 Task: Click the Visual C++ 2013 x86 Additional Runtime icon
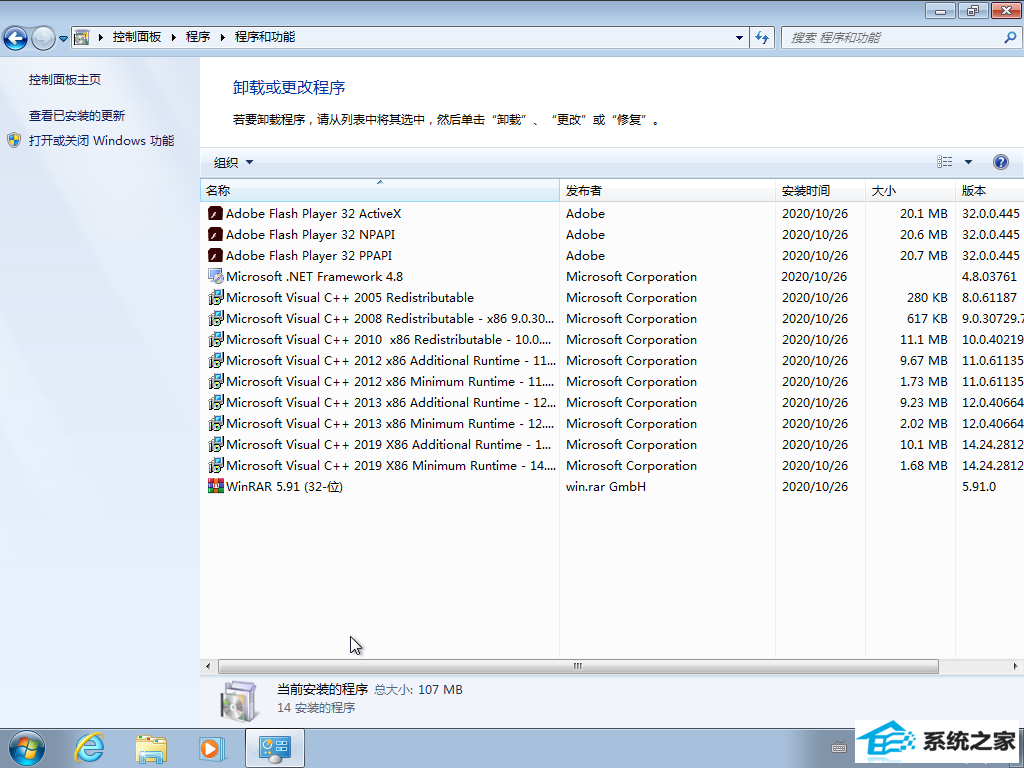[215, 402]
